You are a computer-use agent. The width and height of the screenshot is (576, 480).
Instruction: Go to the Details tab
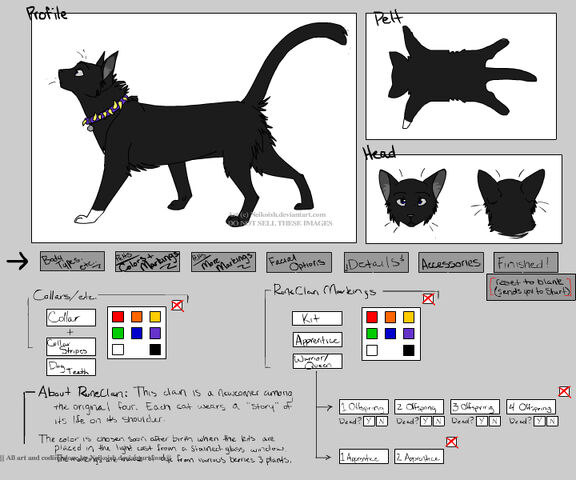pyautogui.click(x=376, y=262)
